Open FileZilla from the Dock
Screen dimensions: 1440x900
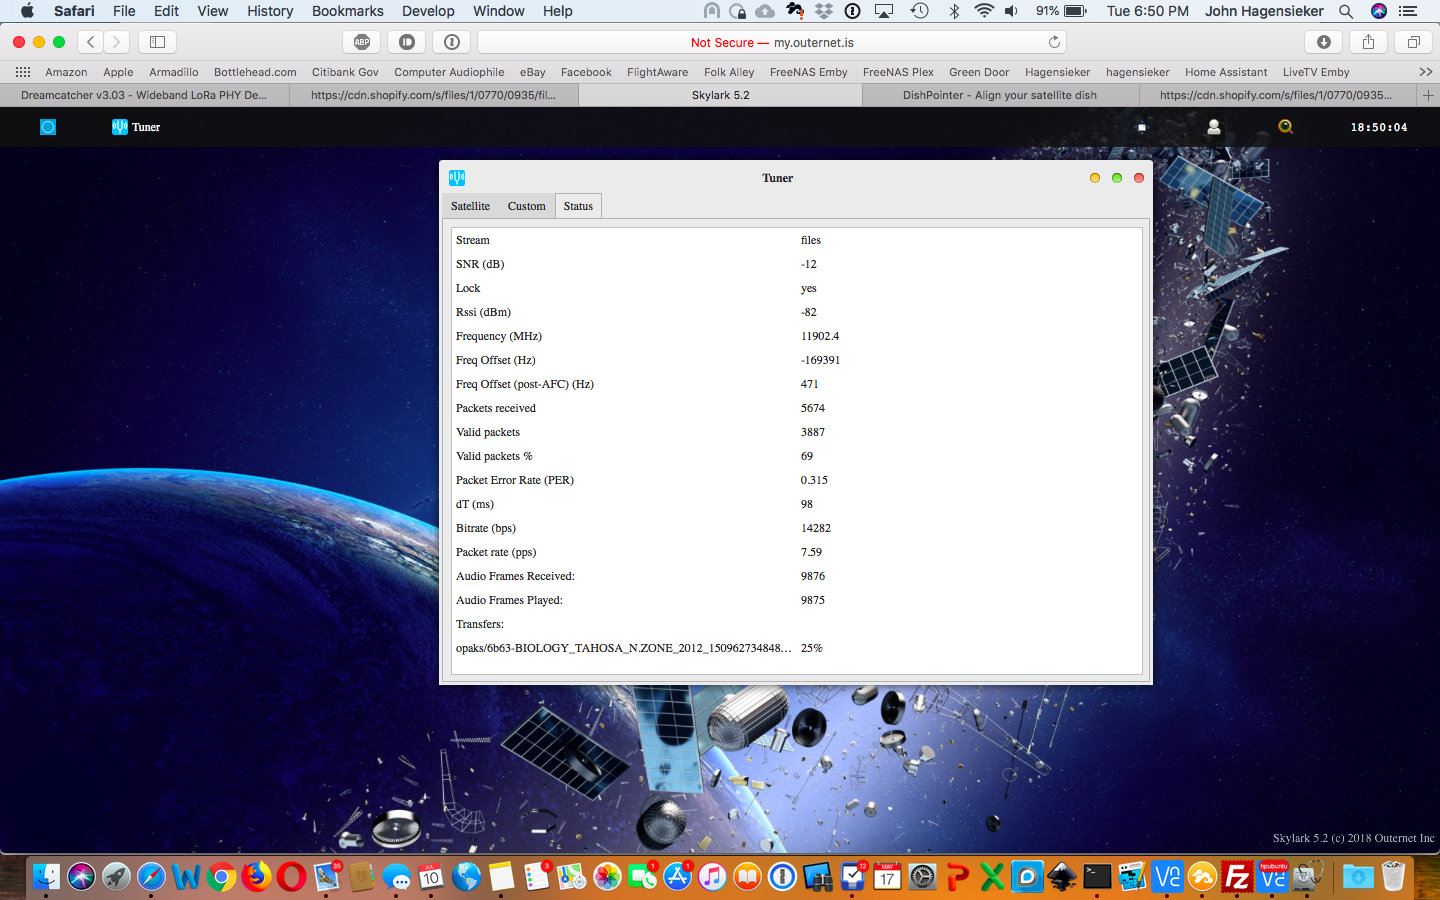(x=1237, y=877)
